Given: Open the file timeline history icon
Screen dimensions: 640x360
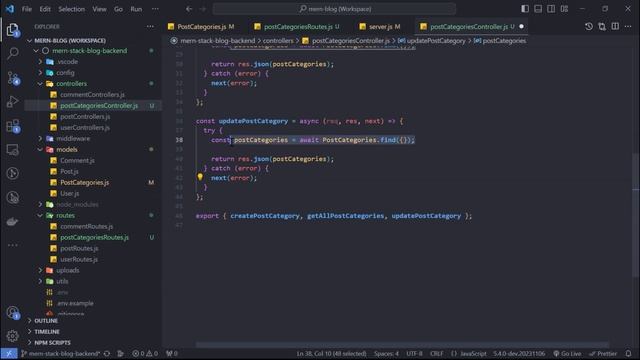Looking at the screenshot, I should [589, 27].
